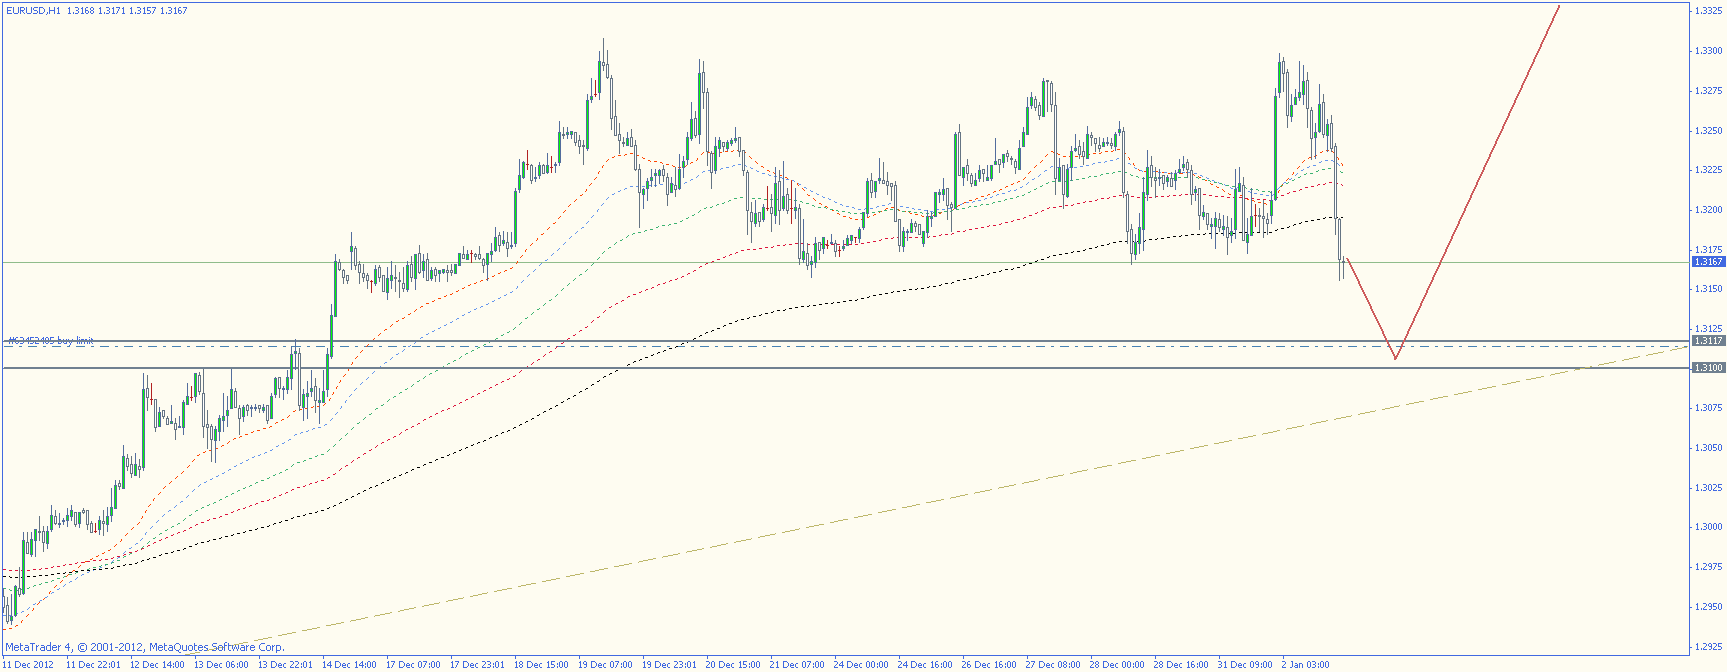The height and width of the screenshot is (672, 1727).
Task: Select the 28 Dec 00:00 time axis label
Action: point(1117,664)
